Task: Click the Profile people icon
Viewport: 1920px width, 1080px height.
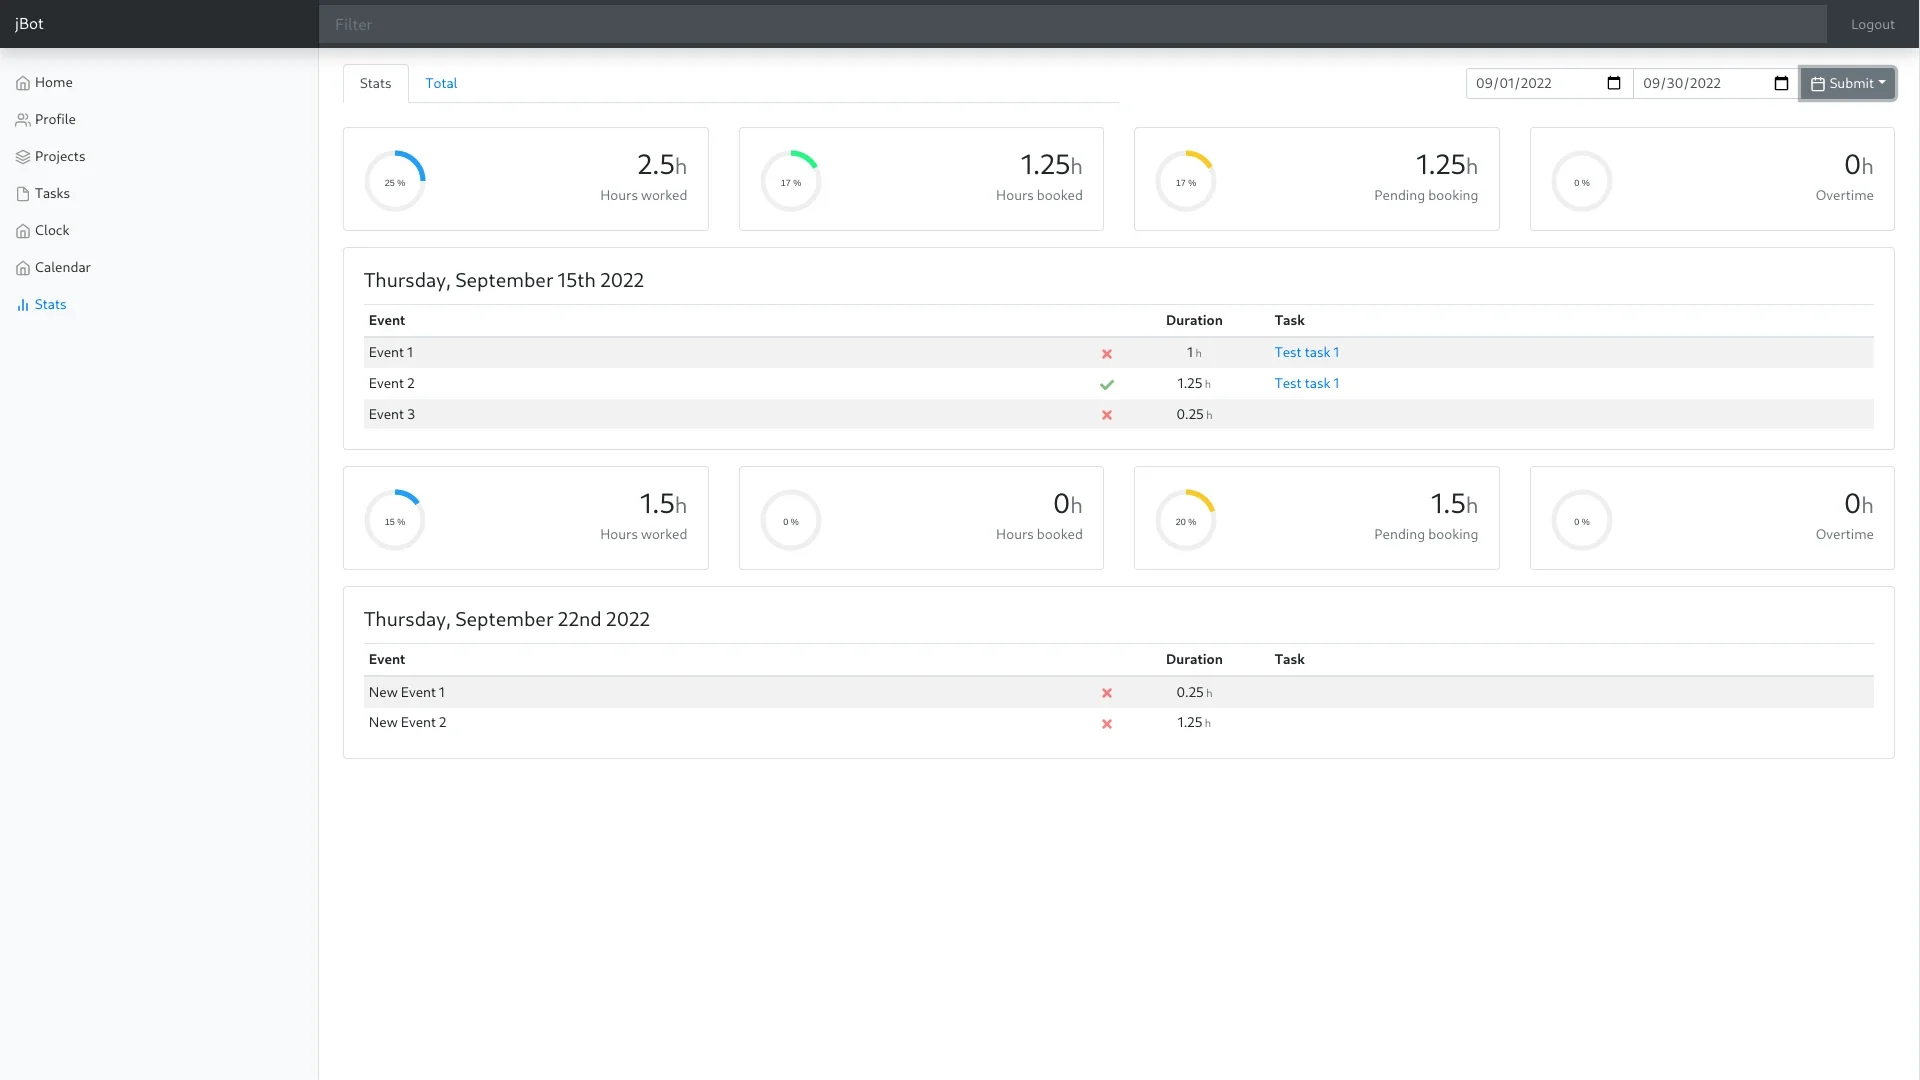Action: (23, 120)
